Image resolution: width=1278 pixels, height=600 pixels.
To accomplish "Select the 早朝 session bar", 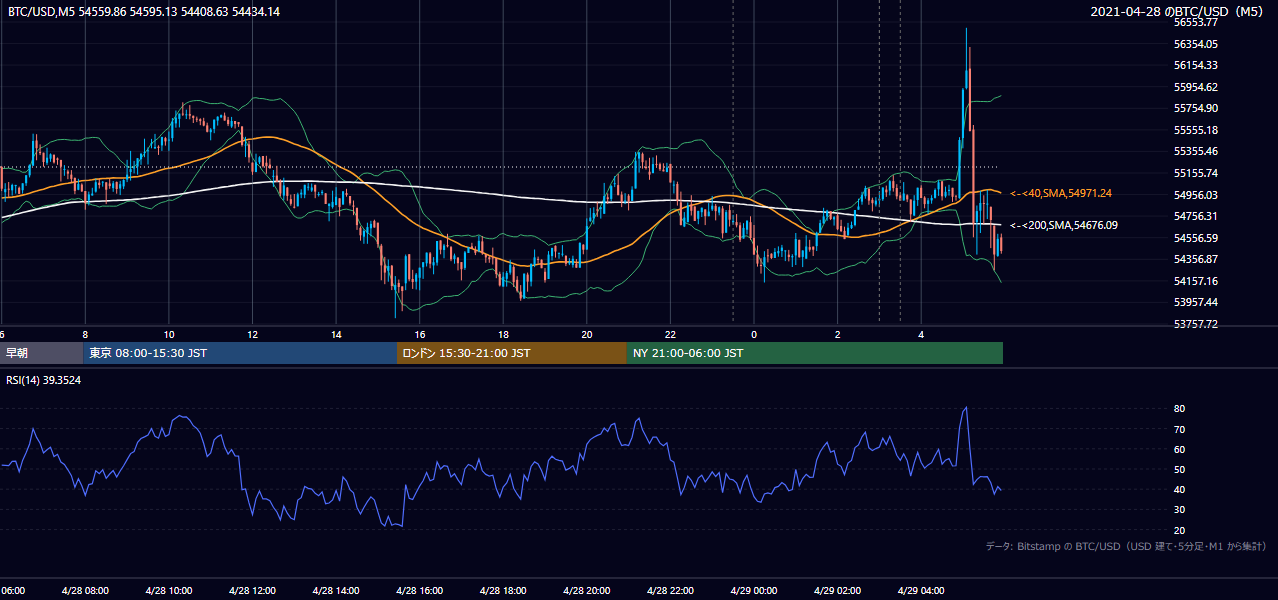I will tap(42, 353).
